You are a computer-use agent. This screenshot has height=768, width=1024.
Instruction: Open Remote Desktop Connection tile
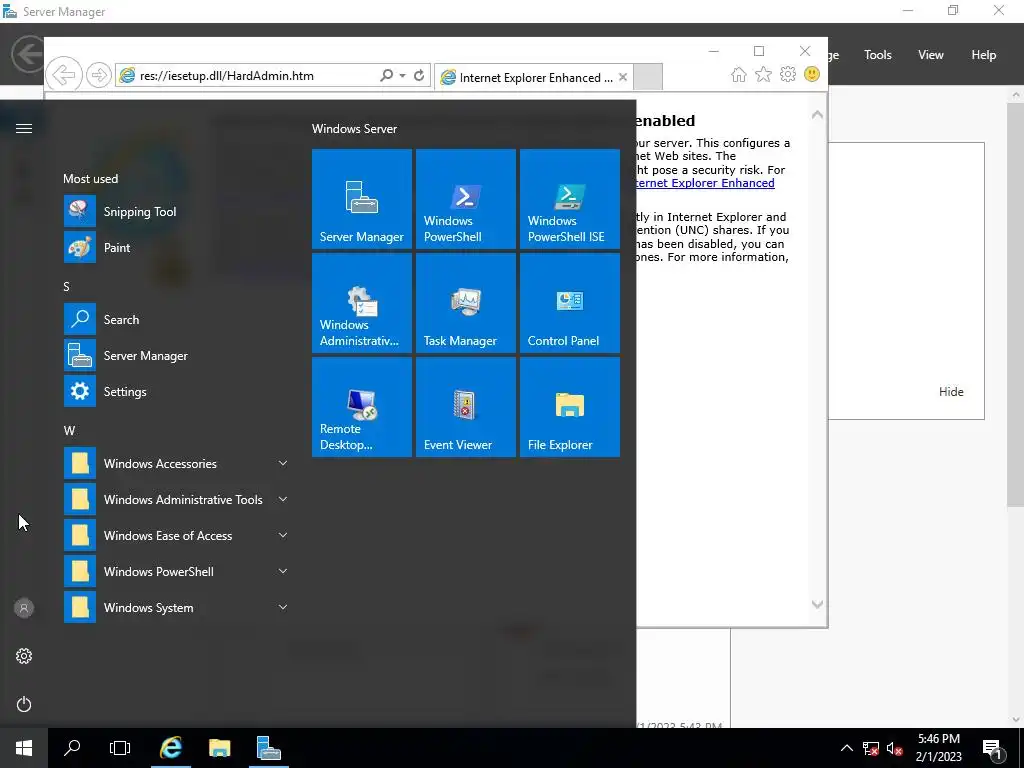(362, 407)
